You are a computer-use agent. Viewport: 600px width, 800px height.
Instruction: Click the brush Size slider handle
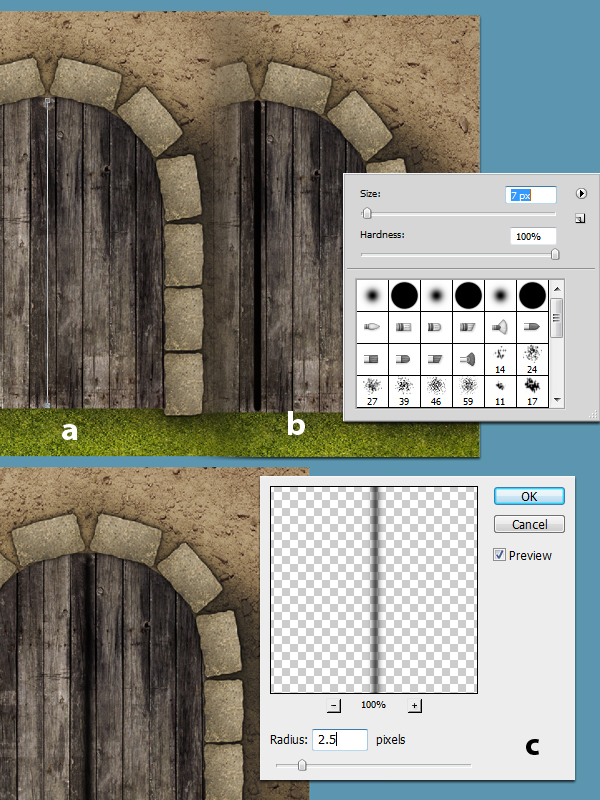coord(367,213)
